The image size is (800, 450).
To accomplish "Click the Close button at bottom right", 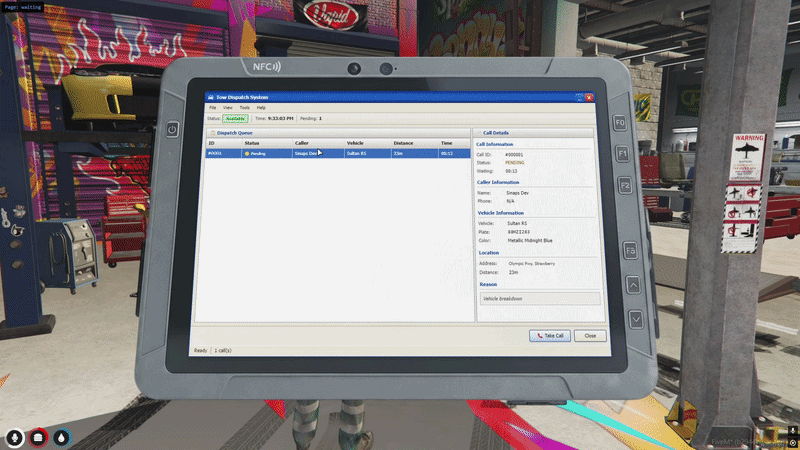I will 590,336.
